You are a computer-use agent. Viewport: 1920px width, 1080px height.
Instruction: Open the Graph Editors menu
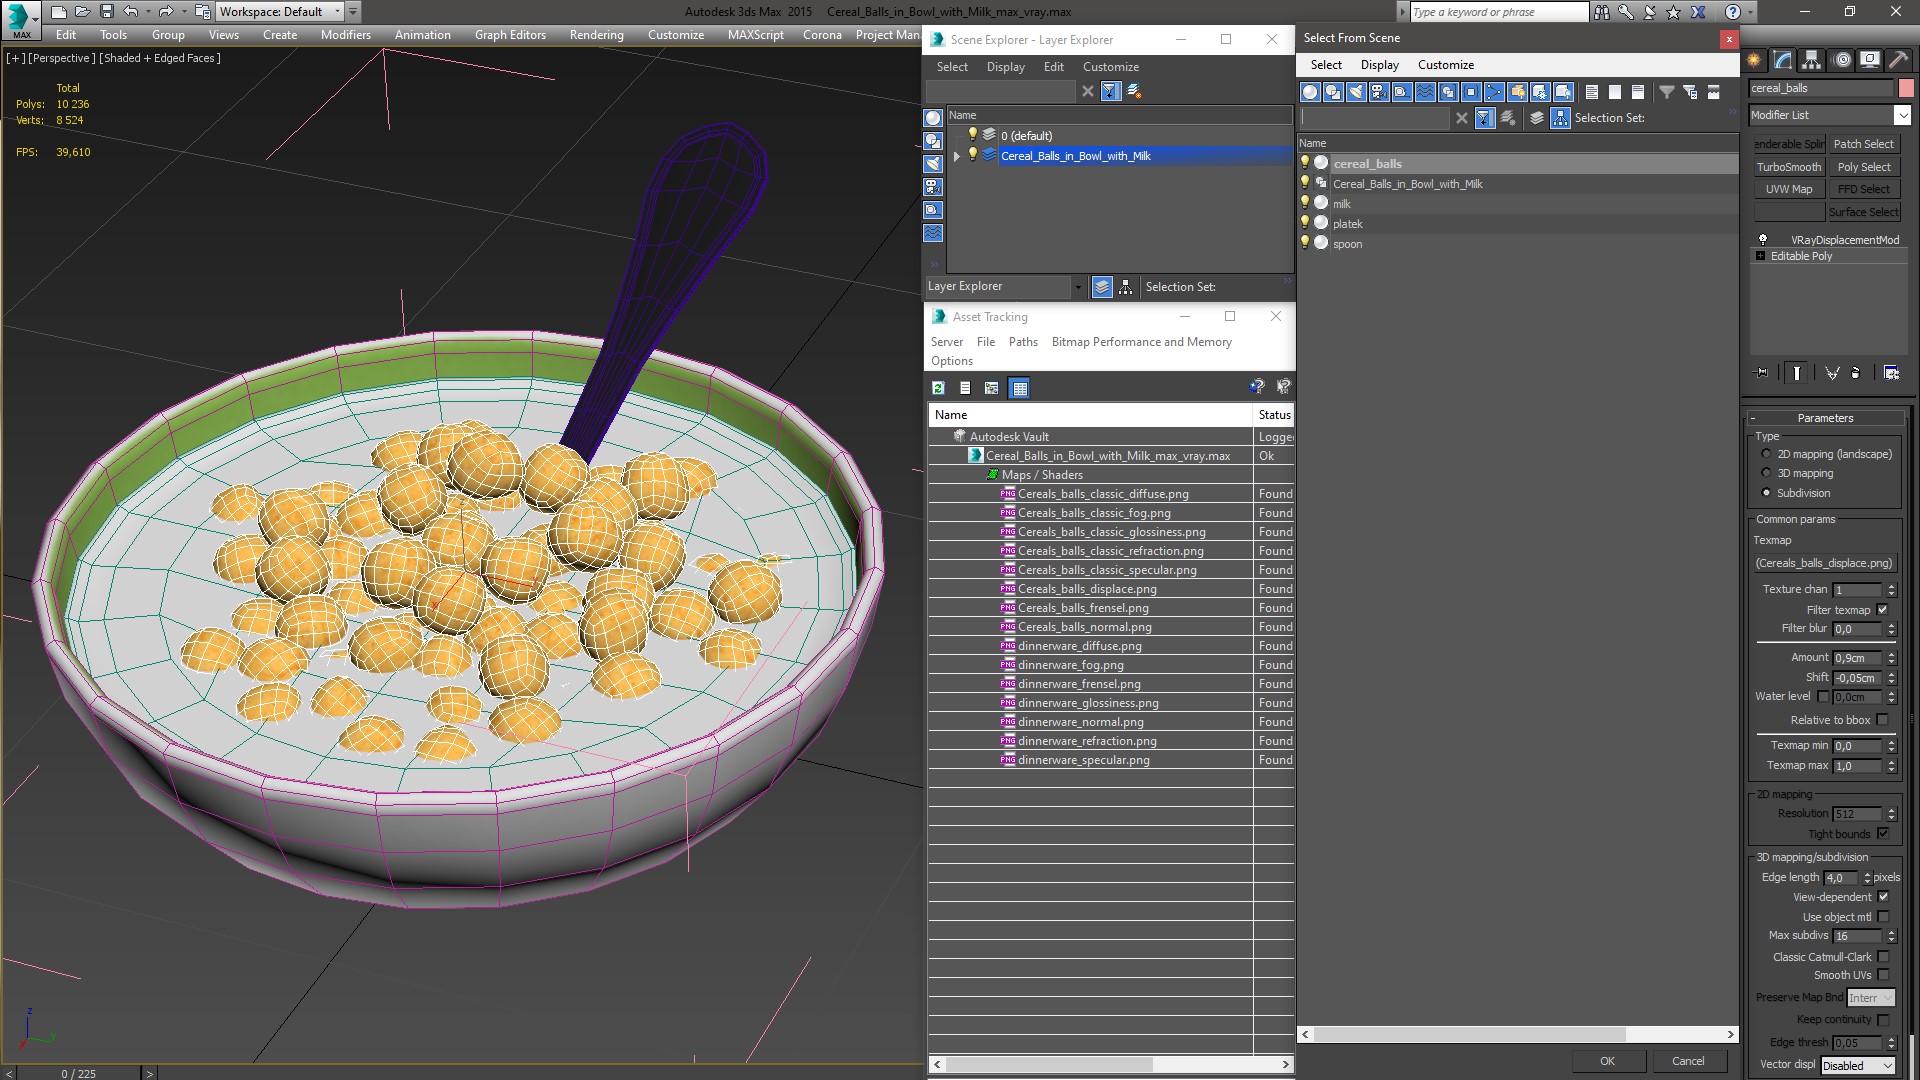[x=510, y=35]
